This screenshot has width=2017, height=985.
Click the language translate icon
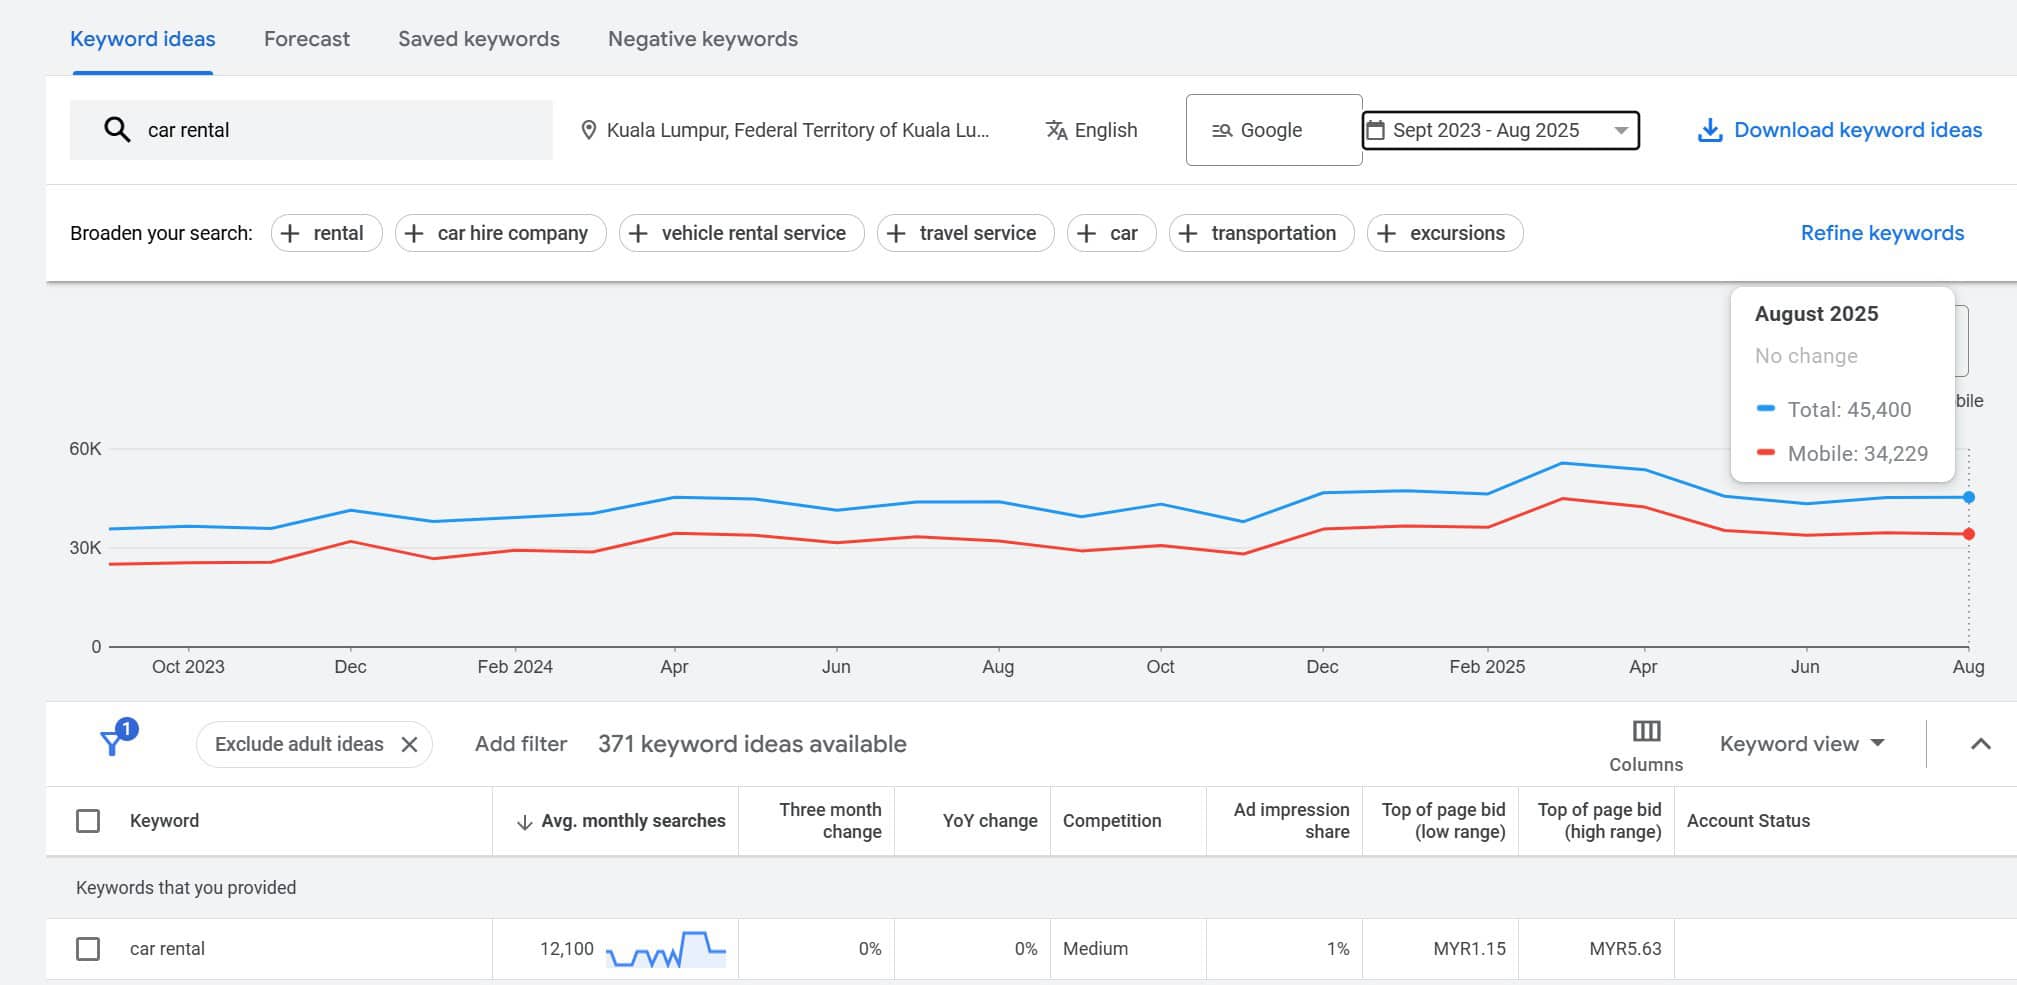1056,130
